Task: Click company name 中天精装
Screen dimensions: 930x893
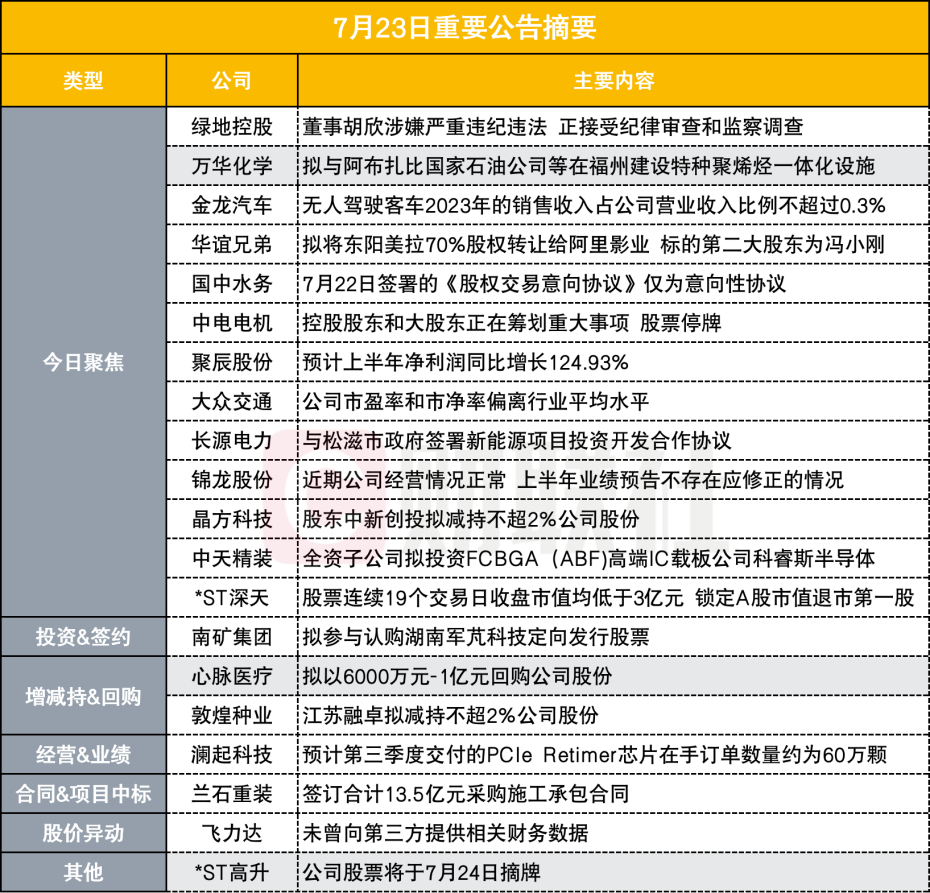Action: point(232,559)
